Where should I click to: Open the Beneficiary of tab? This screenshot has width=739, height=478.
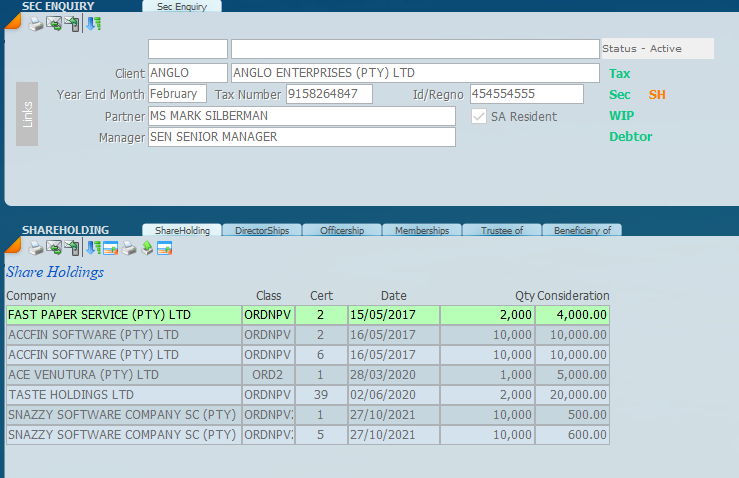click(581, 230)
